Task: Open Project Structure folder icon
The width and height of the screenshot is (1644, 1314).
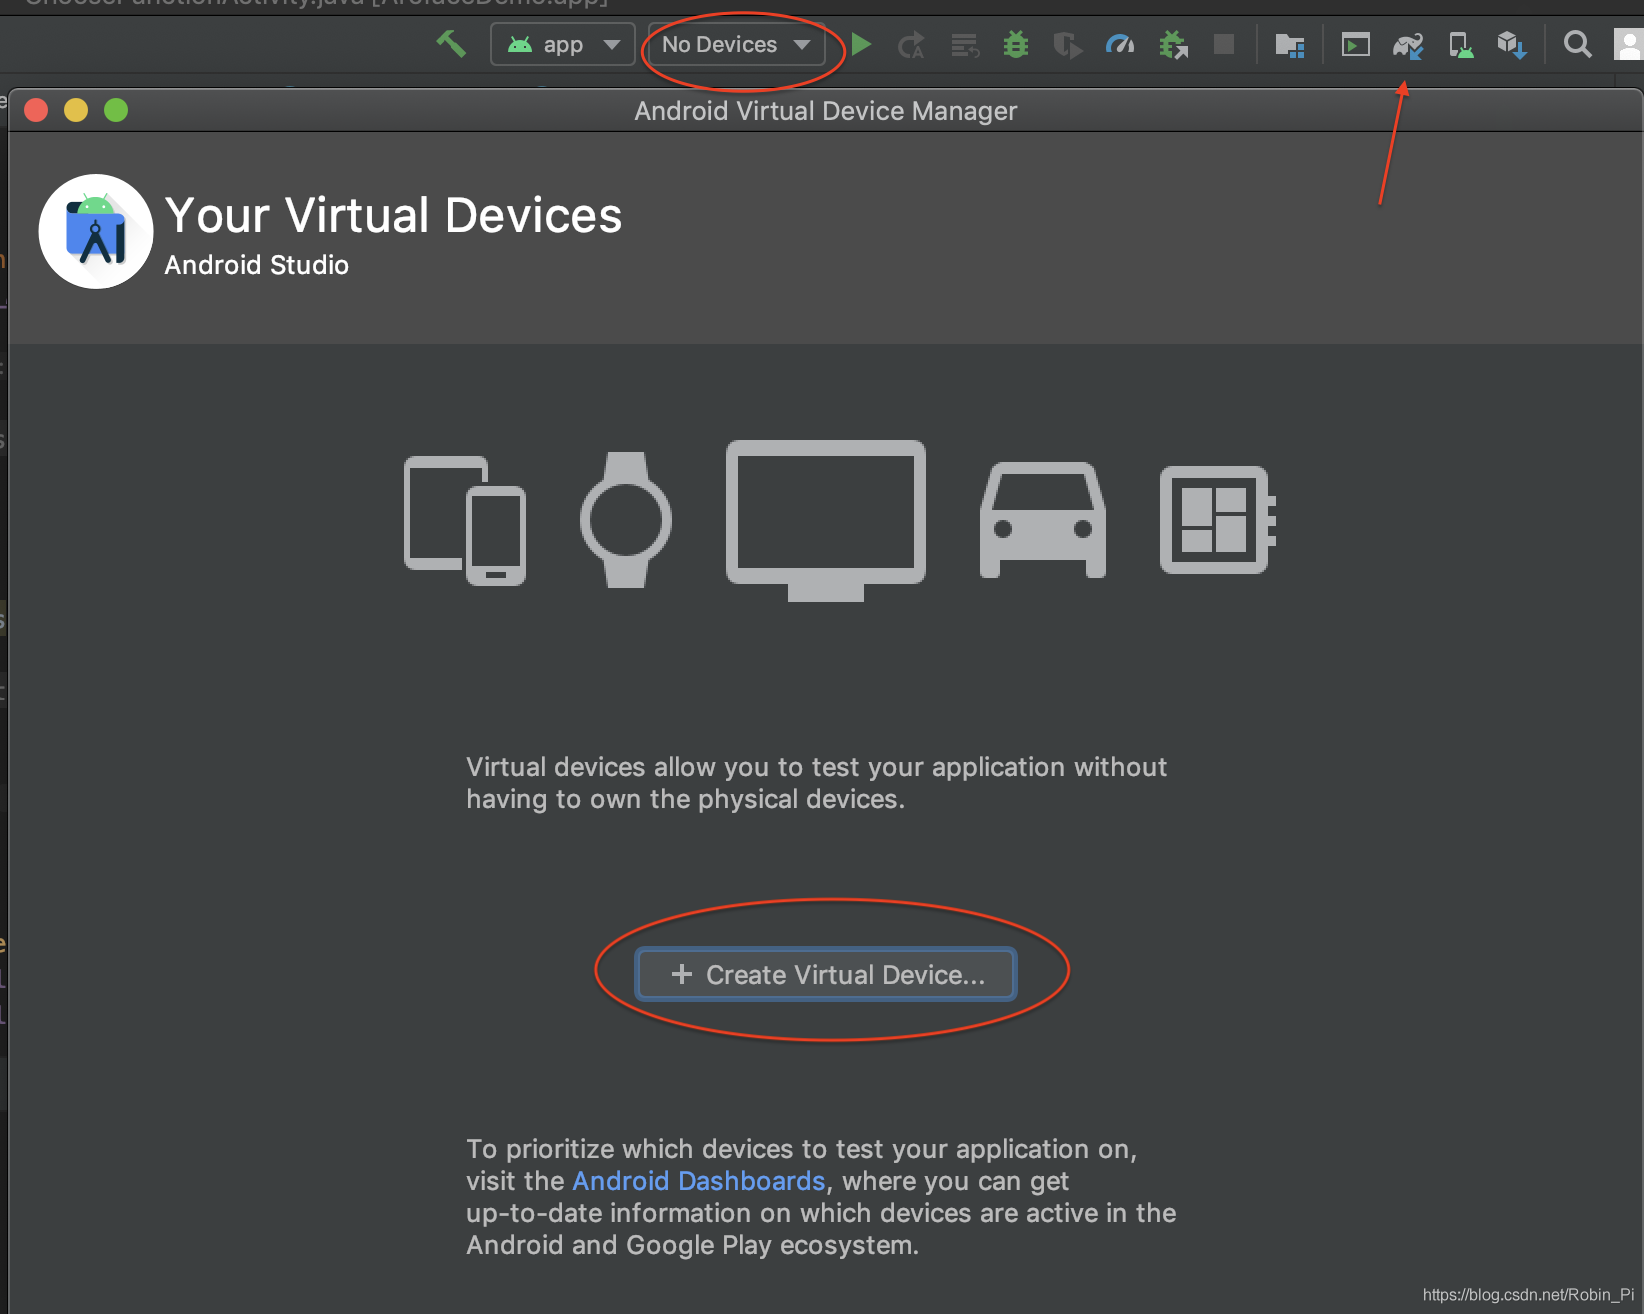Action: pyautogui.click(x=1290, y=45)
